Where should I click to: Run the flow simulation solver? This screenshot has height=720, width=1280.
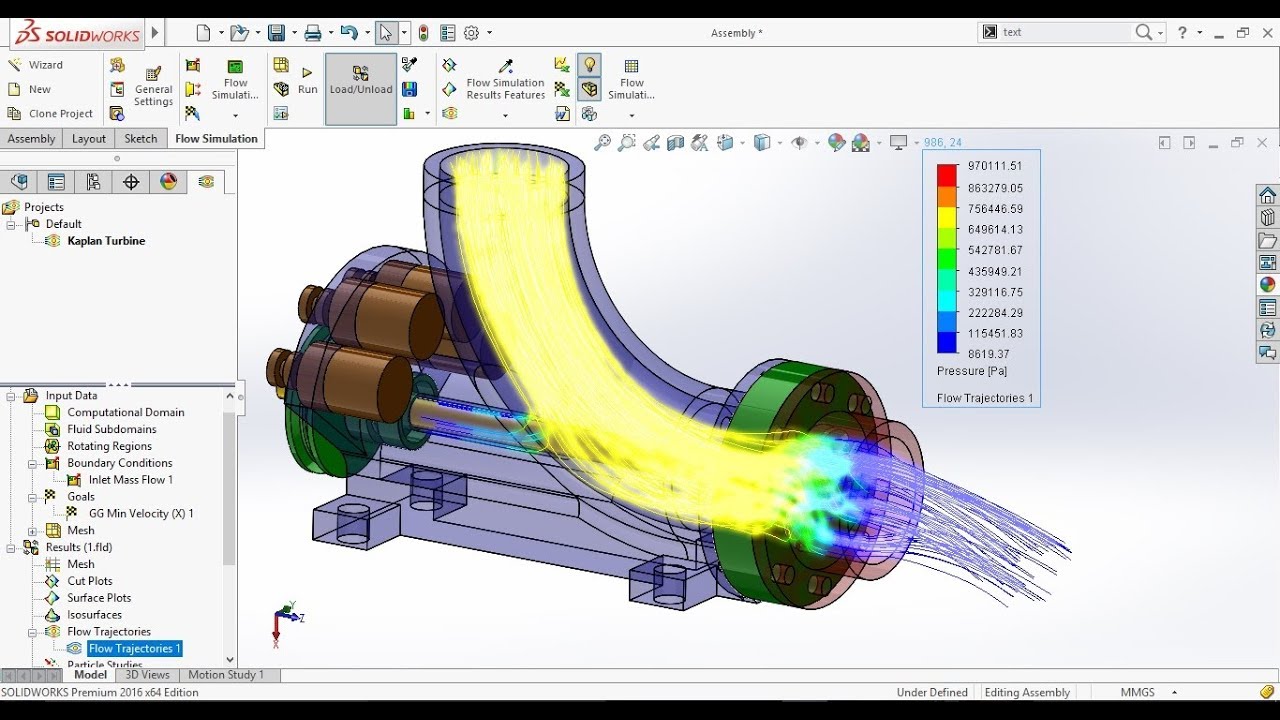coord(307,82)
